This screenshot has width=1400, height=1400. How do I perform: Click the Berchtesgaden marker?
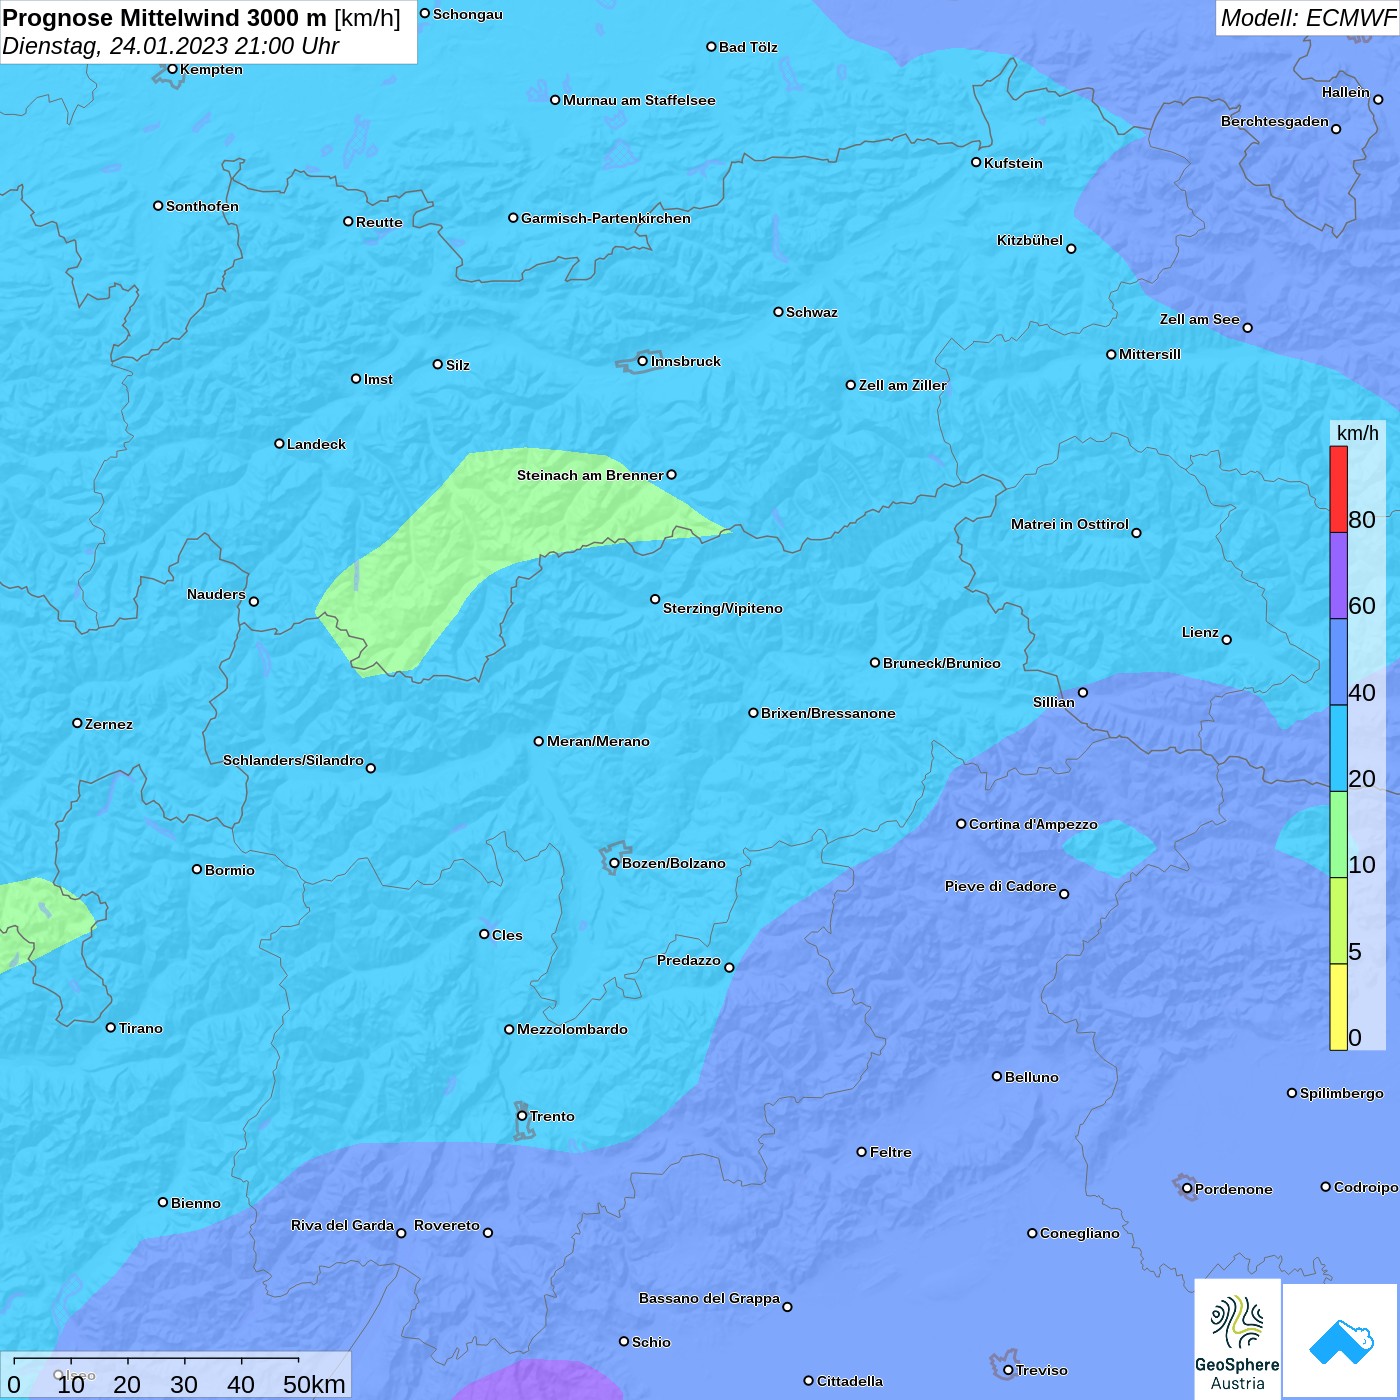(x=1336, y=129)
